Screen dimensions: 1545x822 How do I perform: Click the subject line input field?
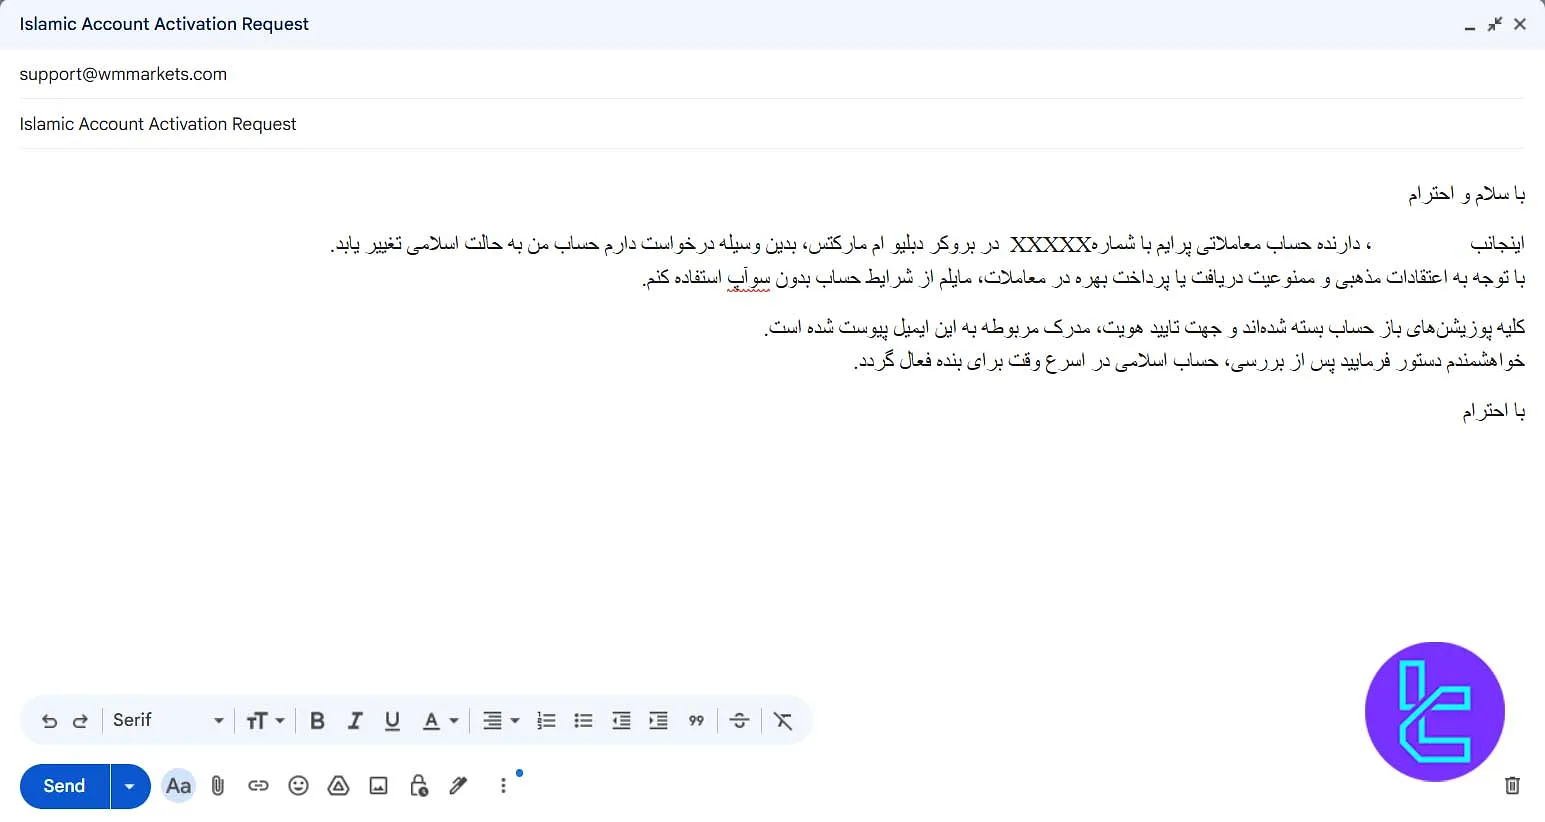click(400, 123)
